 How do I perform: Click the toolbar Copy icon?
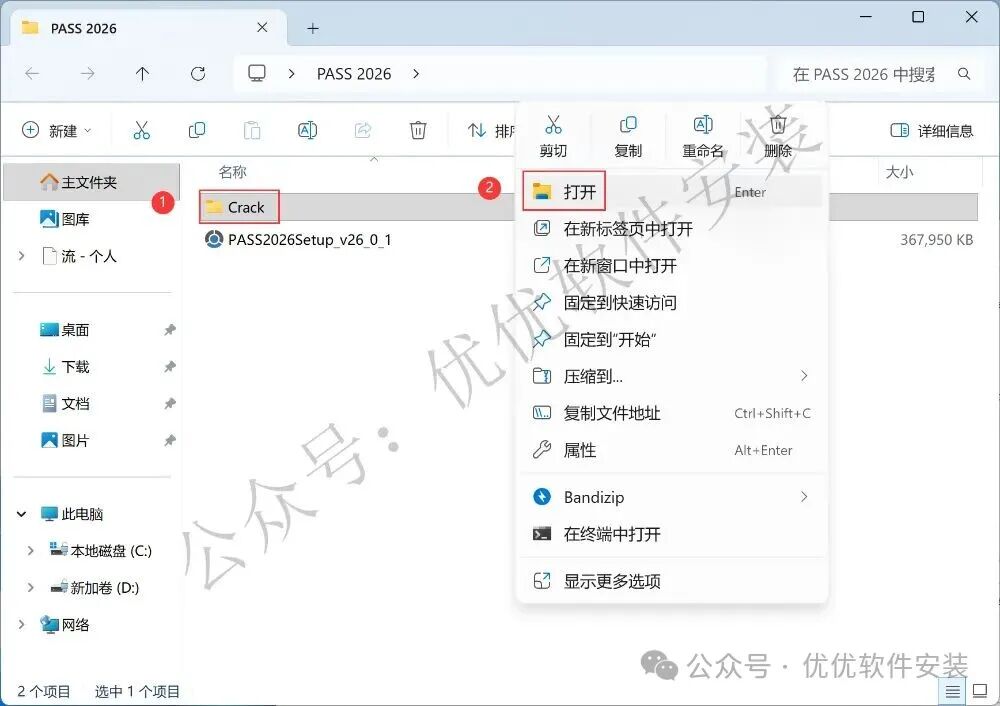[x=197, y=130]
